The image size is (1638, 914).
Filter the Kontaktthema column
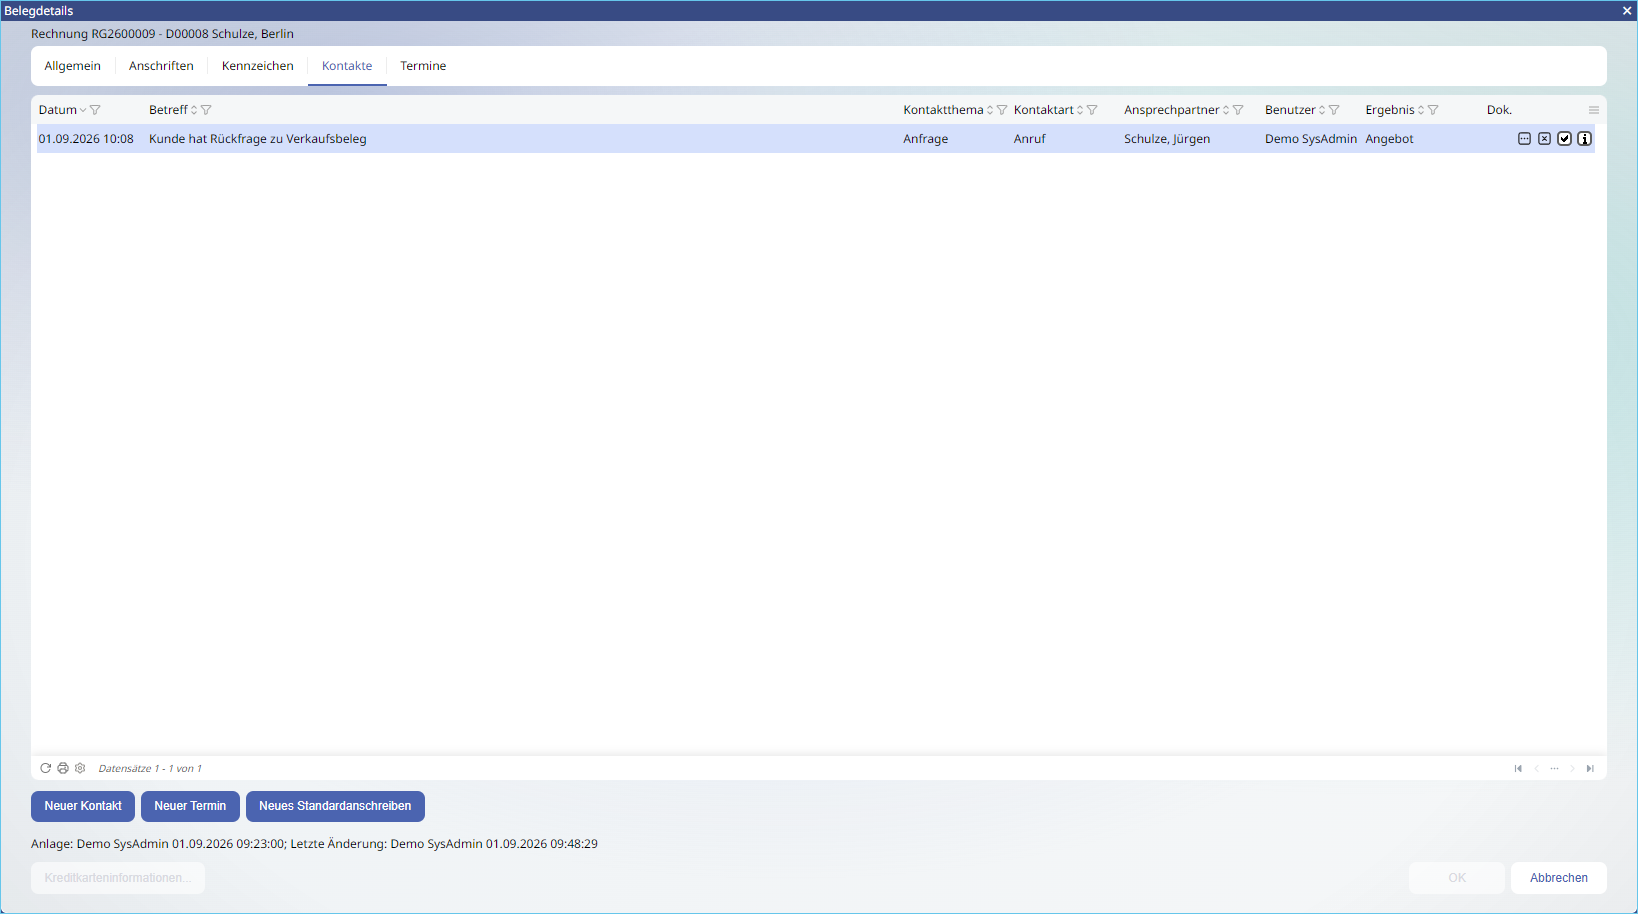click(1002, 110)
